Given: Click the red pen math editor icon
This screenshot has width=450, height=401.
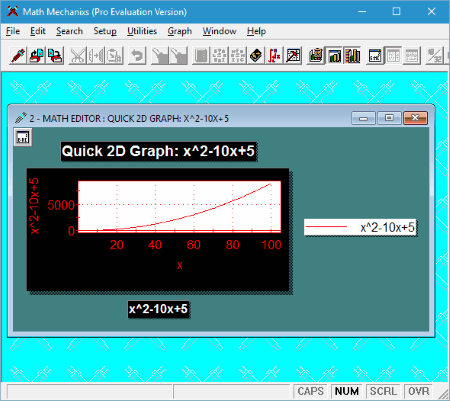Looking at the screenshot, I should (18, 56).
